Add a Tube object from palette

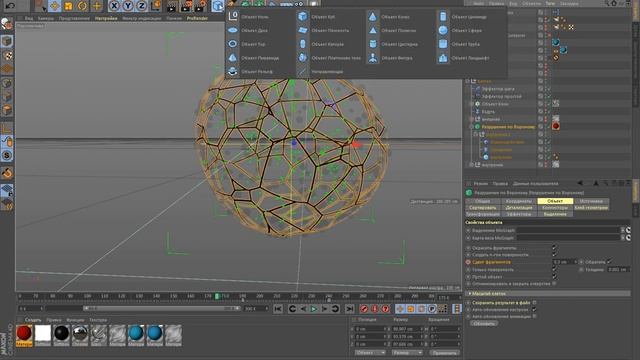[x=460, y=44]
